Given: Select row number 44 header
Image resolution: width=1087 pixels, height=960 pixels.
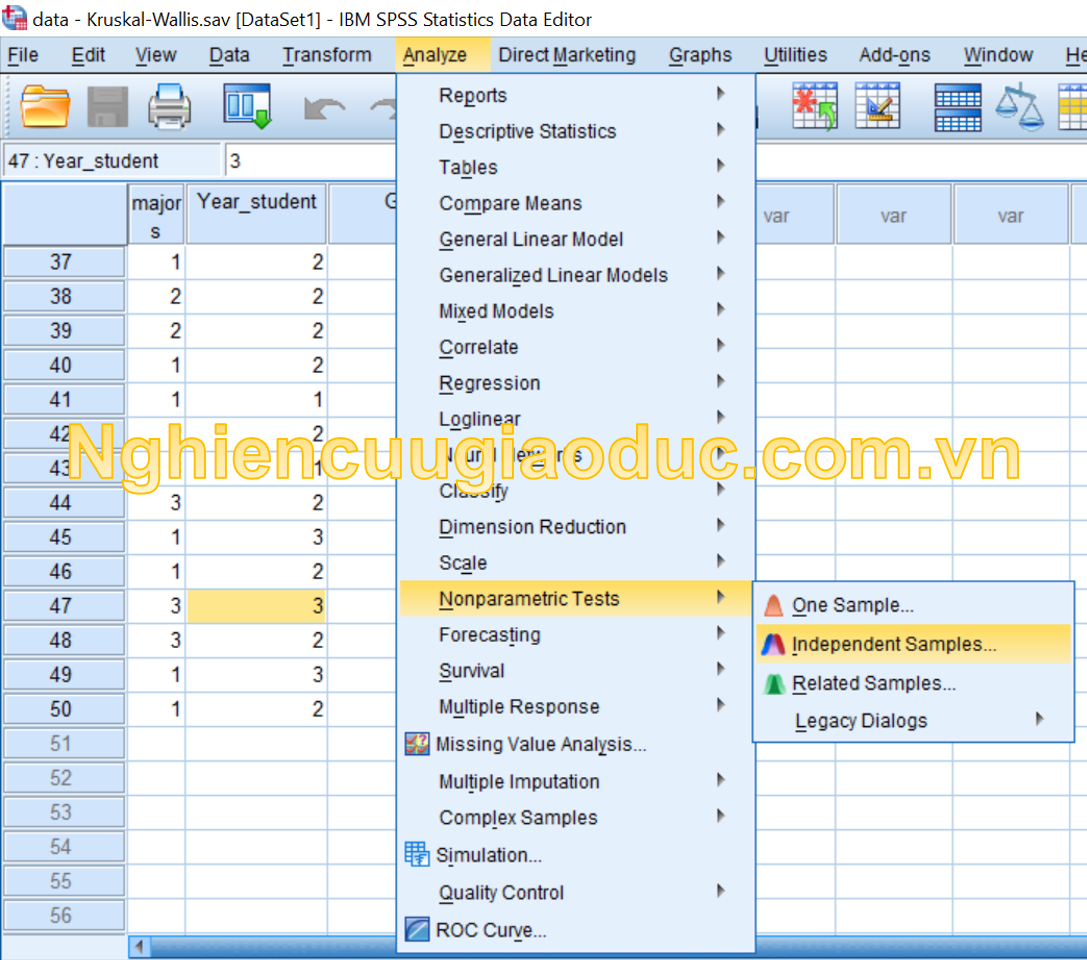Looking at the screenshot, I should (63, 502).
